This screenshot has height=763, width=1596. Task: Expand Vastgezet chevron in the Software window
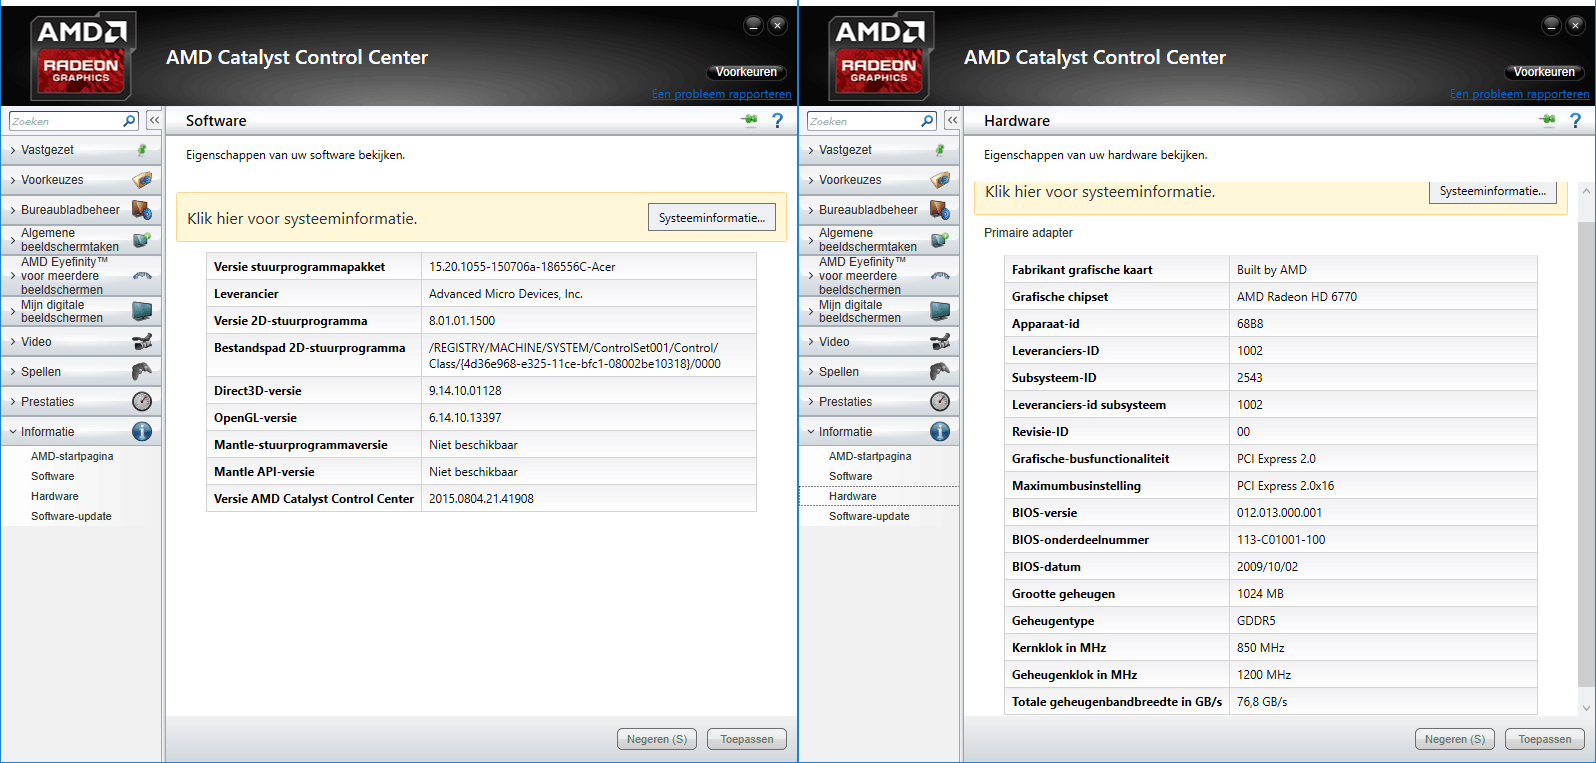click(12, 150)
